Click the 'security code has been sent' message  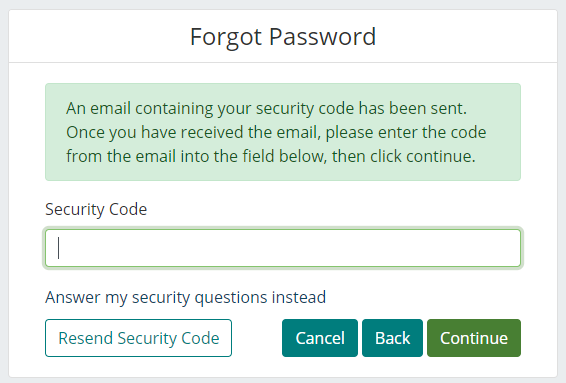[361, 108]
